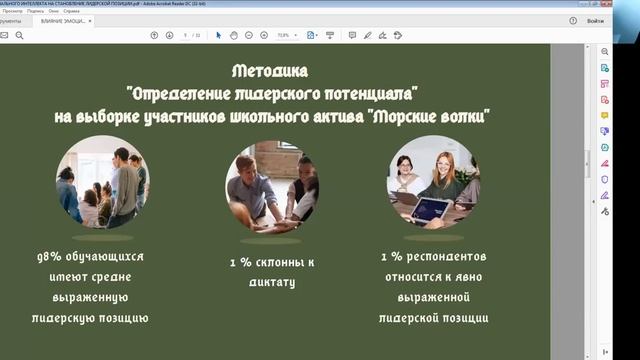Open the Protect shield tool
The width and height of the screenshot is (640, 360).
(x=604, y=179)
